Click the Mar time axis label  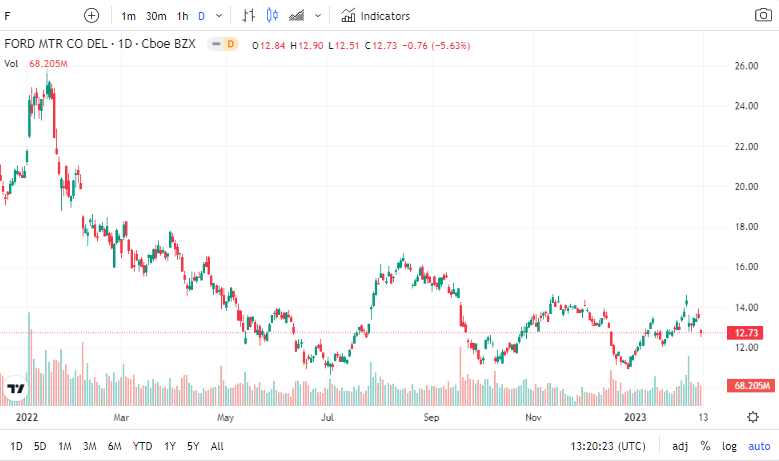(x=121, y=417)
